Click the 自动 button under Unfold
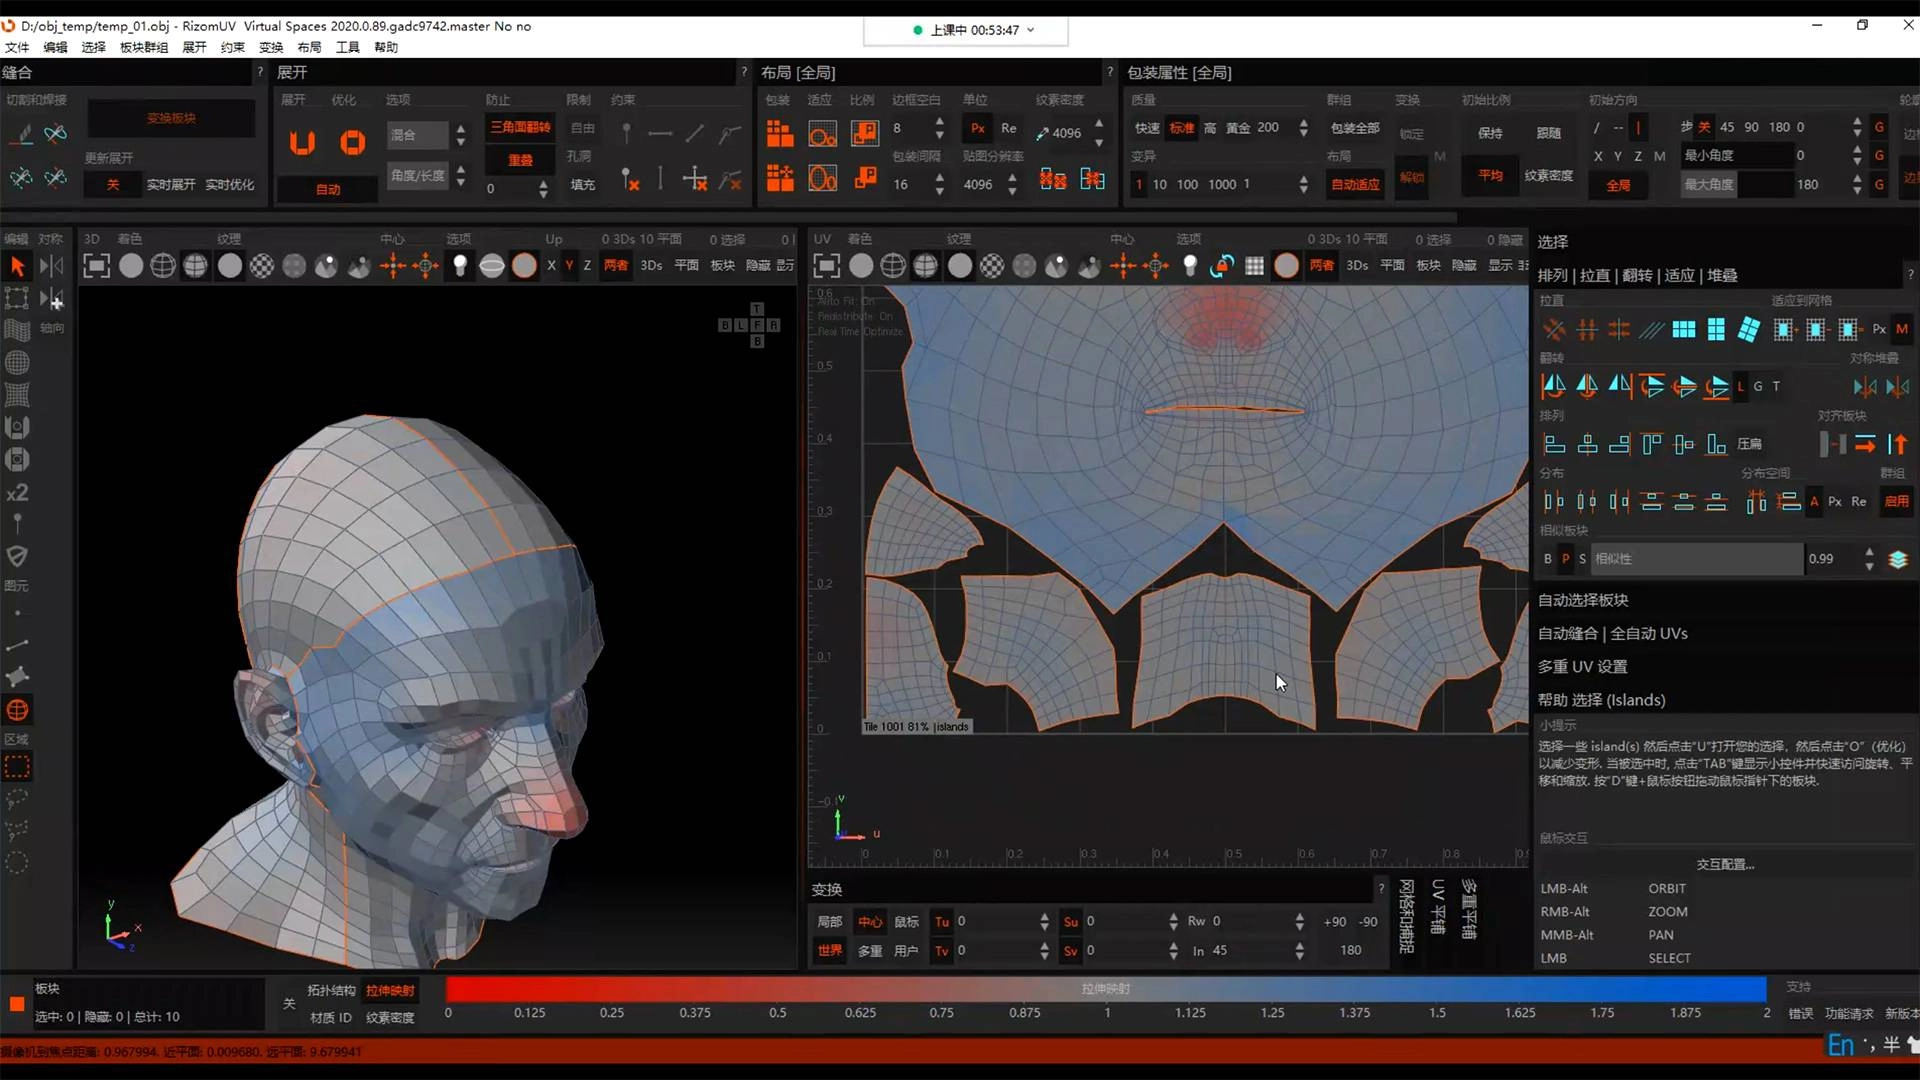The height and width of the screenshot is (1080, 1920). tap(328, 189)
